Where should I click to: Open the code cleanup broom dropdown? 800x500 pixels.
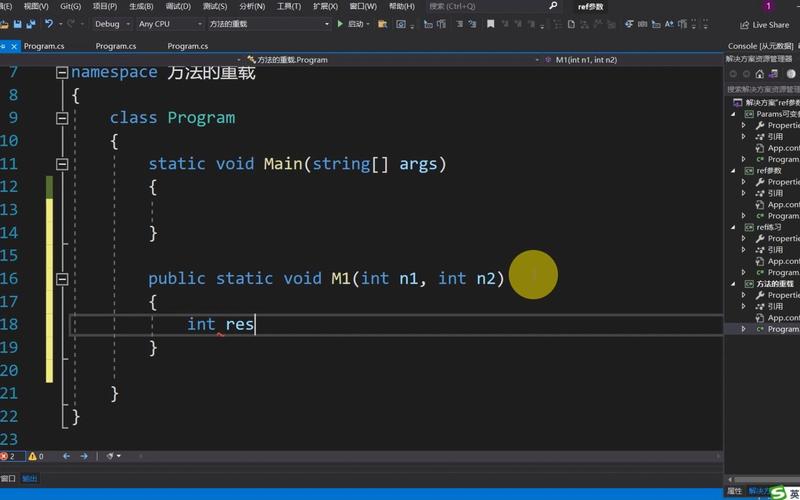click(113, 456)
